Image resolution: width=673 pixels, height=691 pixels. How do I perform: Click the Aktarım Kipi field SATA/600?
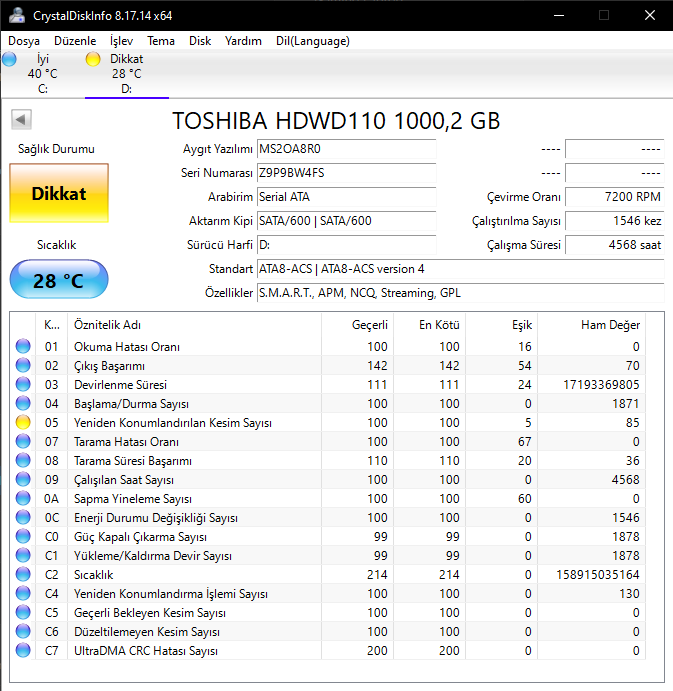tap(346, 221)
